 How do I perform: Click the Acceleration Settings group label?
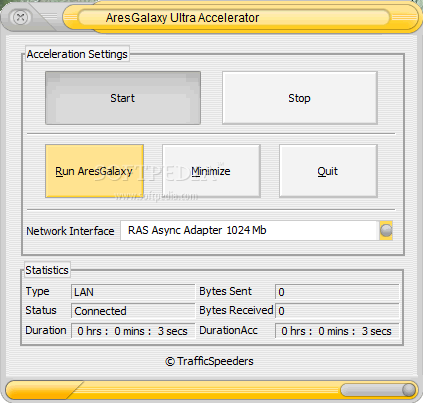point(77,54)
